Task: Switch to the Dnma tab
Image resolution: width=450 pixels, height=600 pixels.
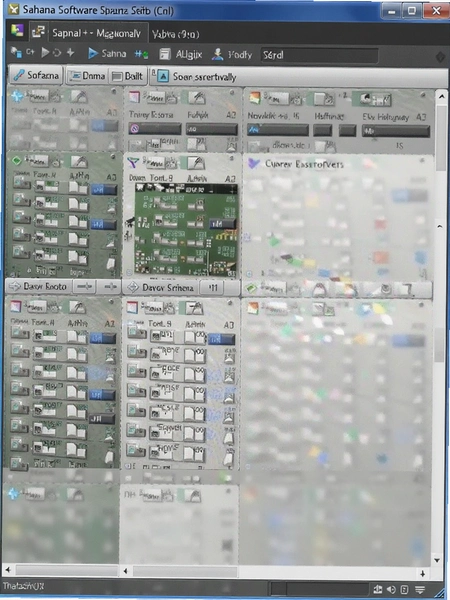Action: coord(88,76)
